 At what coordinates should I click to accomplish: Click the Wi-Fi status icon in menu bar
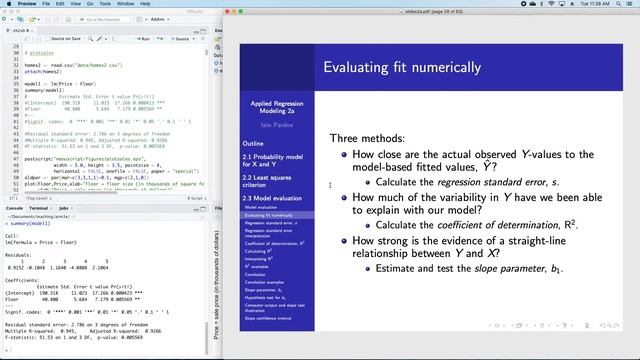551,4
